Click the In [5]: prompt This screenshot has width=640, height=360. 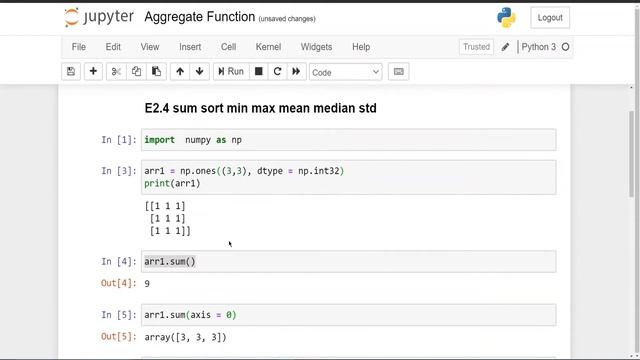coord(119,315)
